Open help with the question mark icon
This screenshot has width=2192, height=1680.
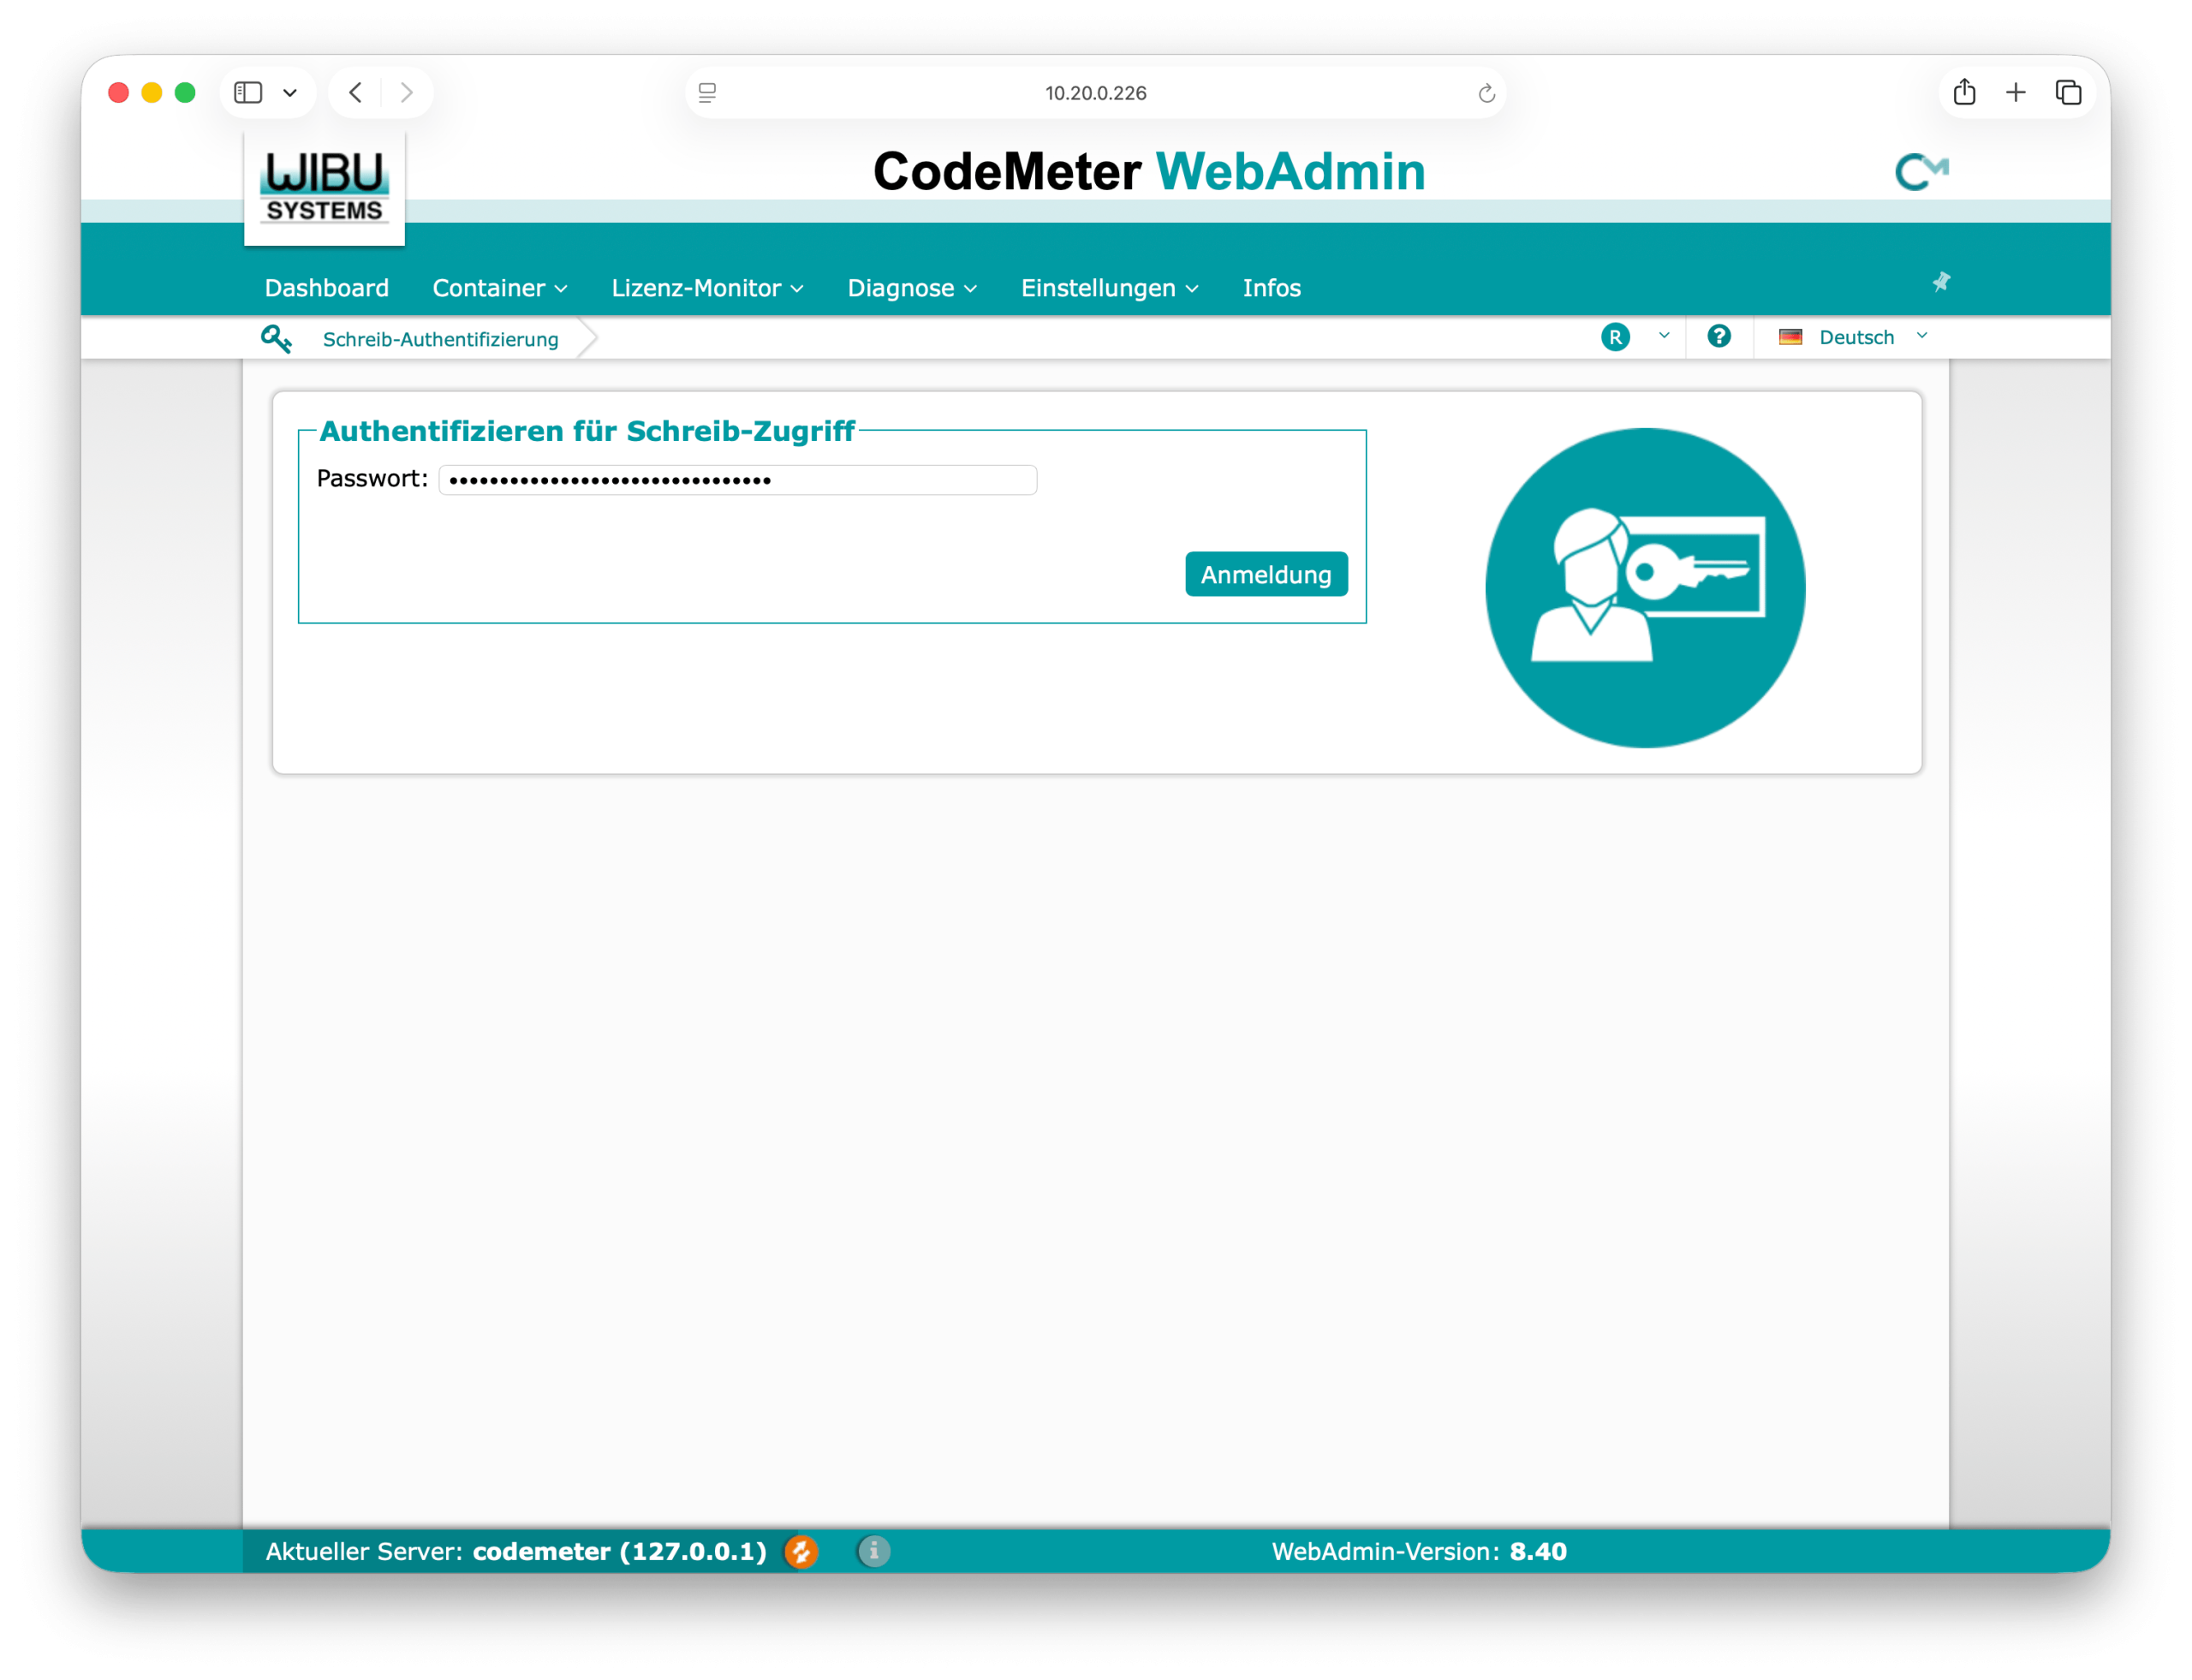1718,337
